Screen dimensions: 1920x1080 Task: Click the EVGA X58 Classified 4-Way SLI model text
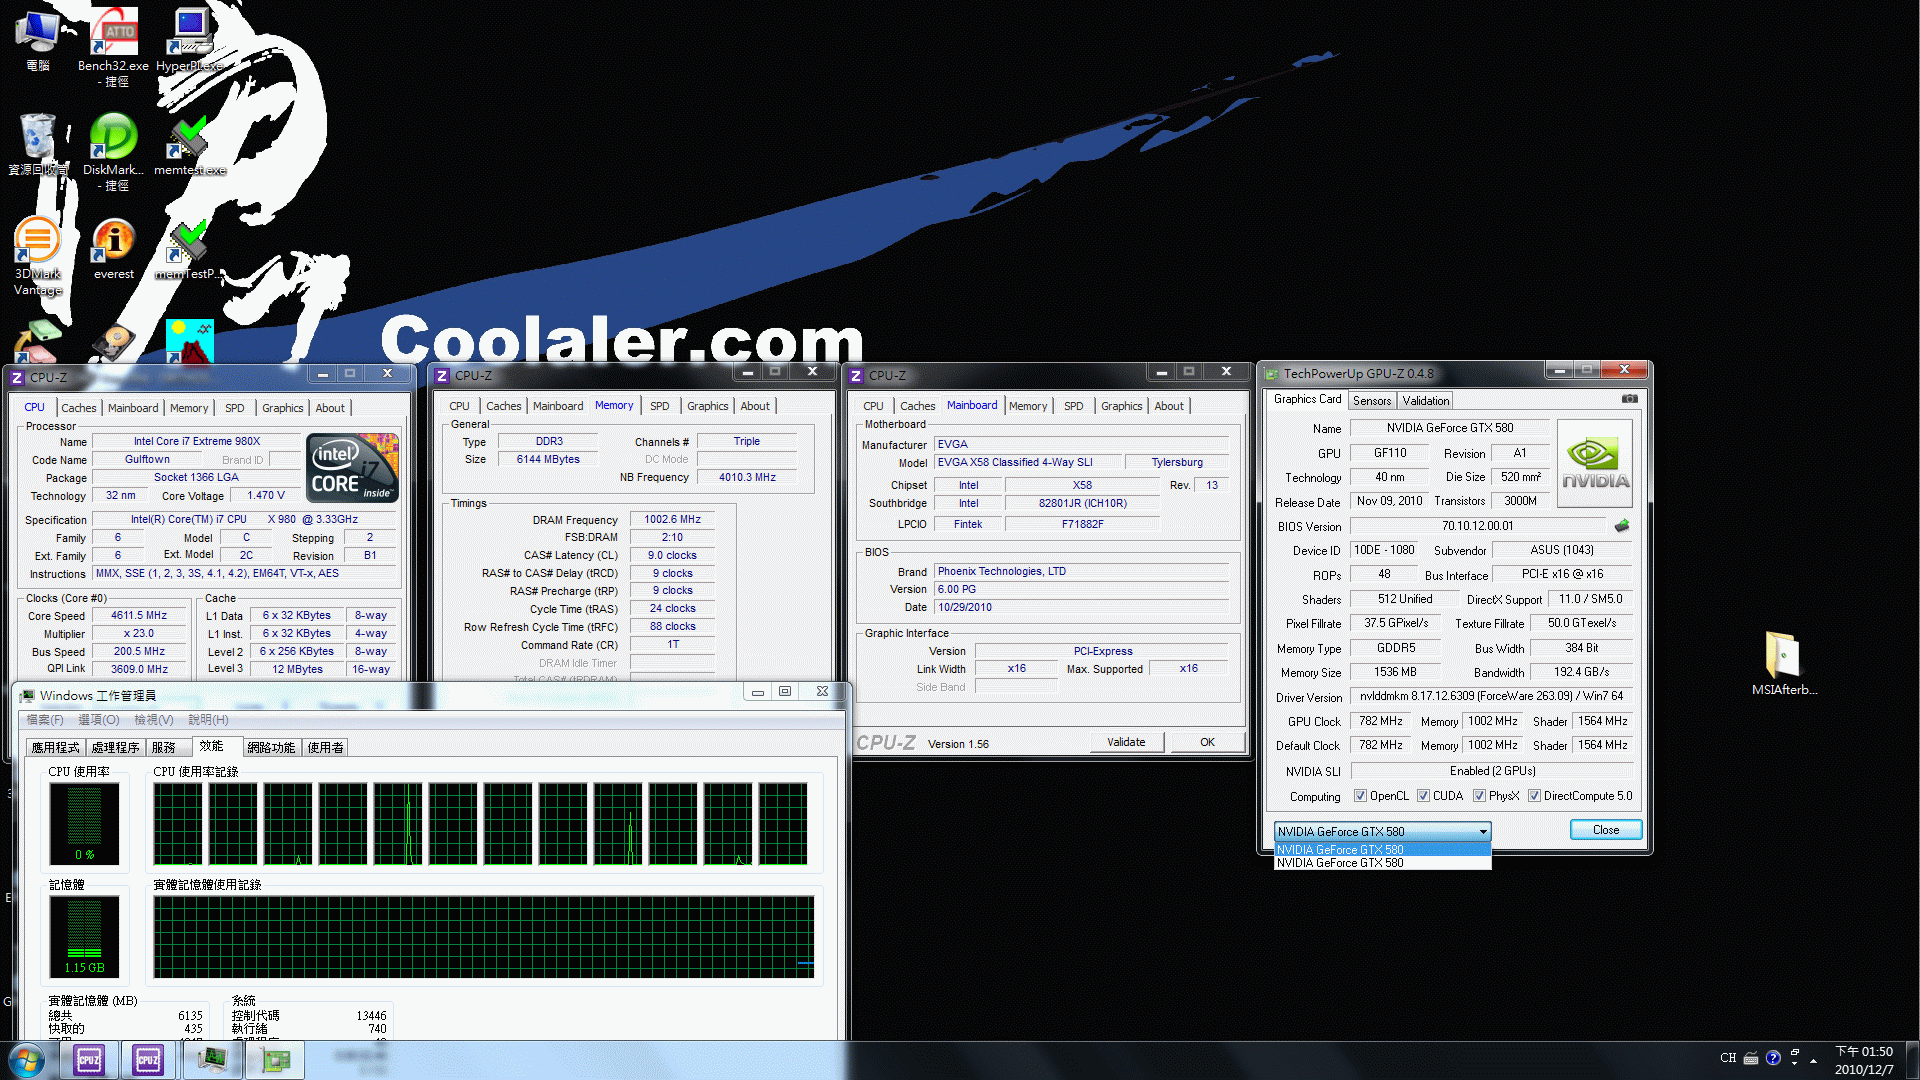[1015, 462]
